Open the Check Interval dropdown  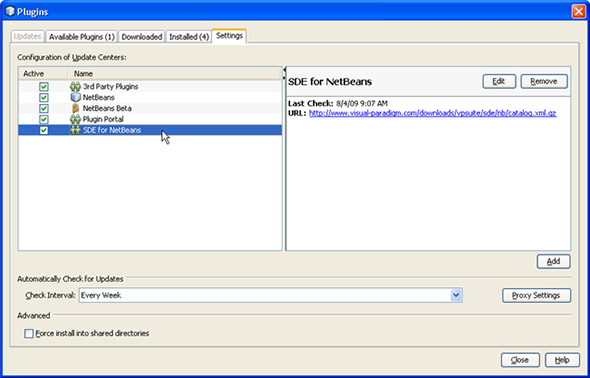[x=456, y=296]
